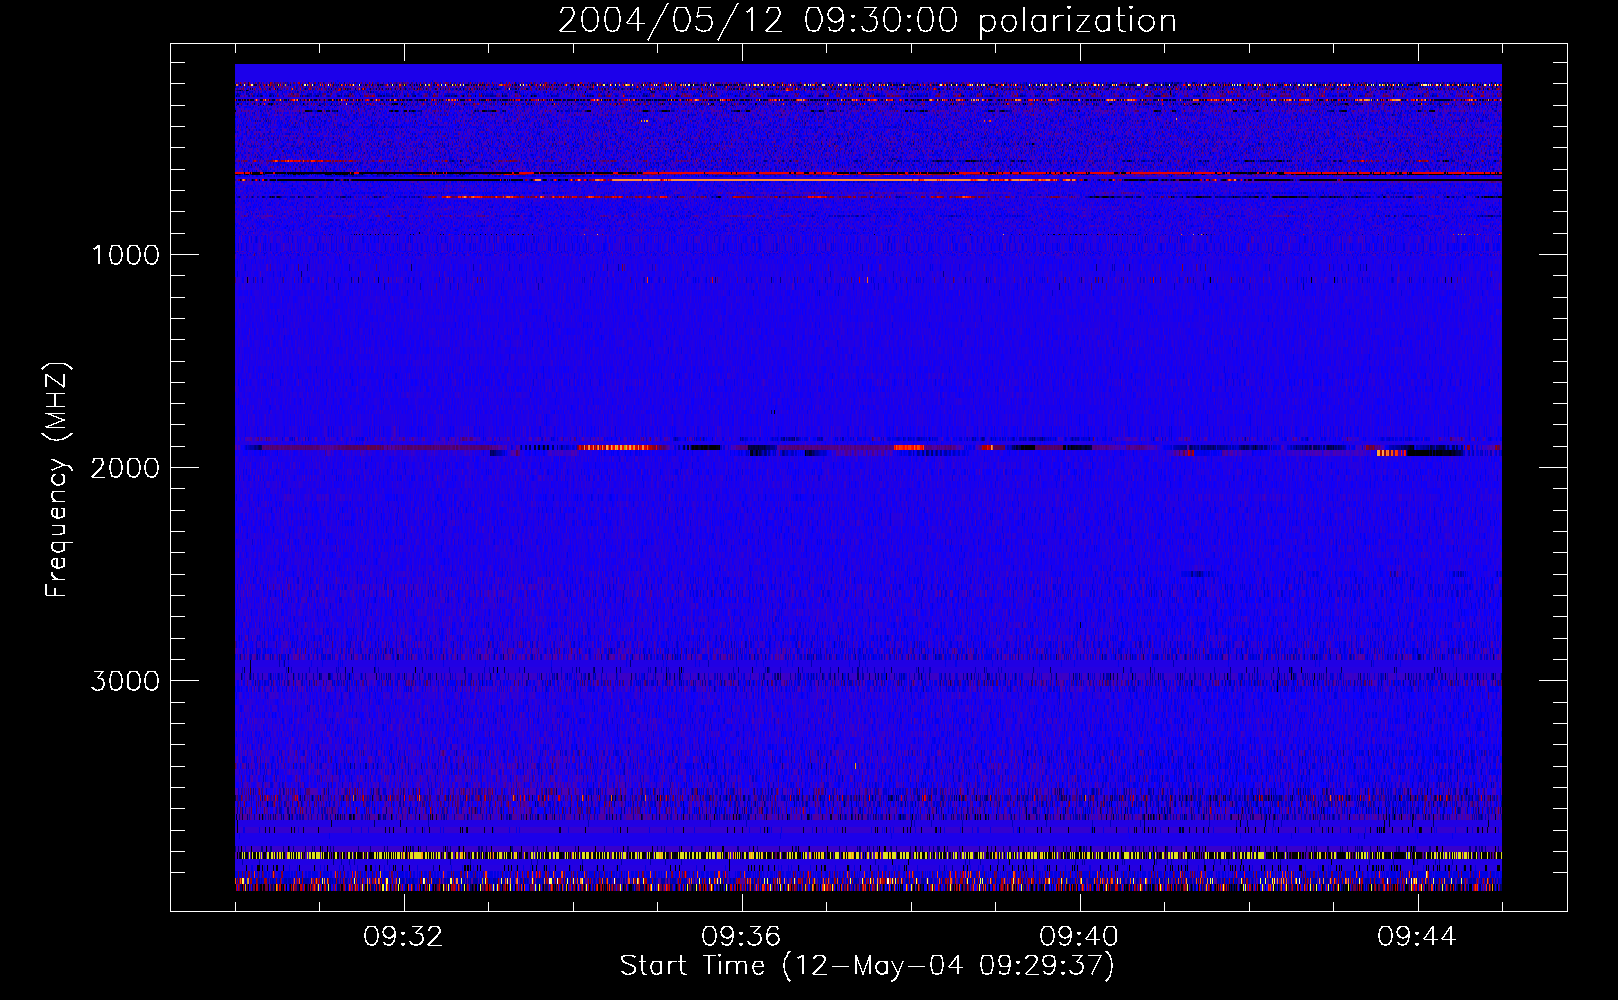This screenshot has height=1000, width=1618.
Task: Click the "1000" frequency tick label
Action: (x=125, y=255)
